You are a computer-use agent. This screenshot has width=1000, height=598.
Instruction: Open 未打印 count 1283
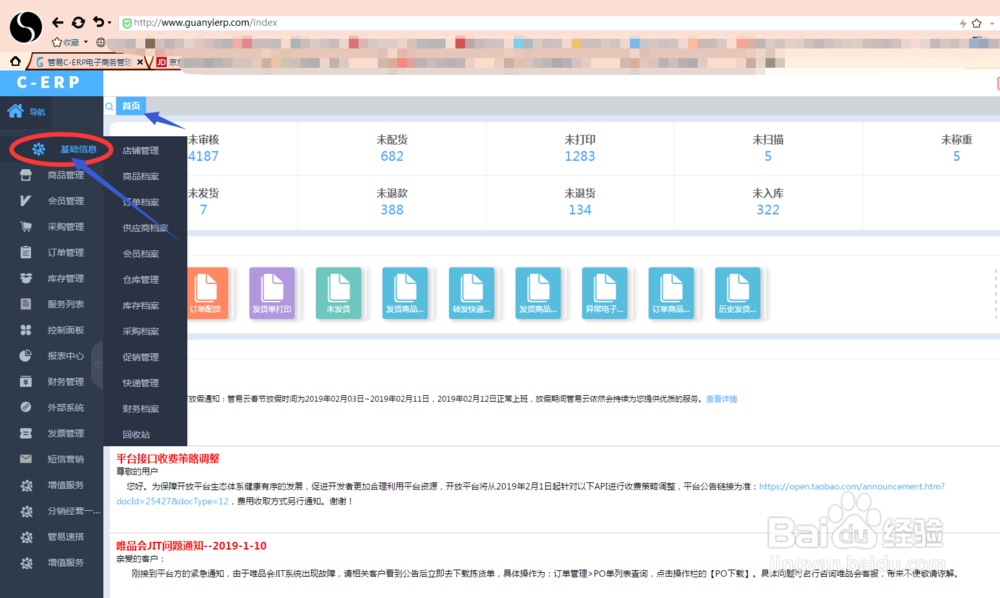[580, 156]
